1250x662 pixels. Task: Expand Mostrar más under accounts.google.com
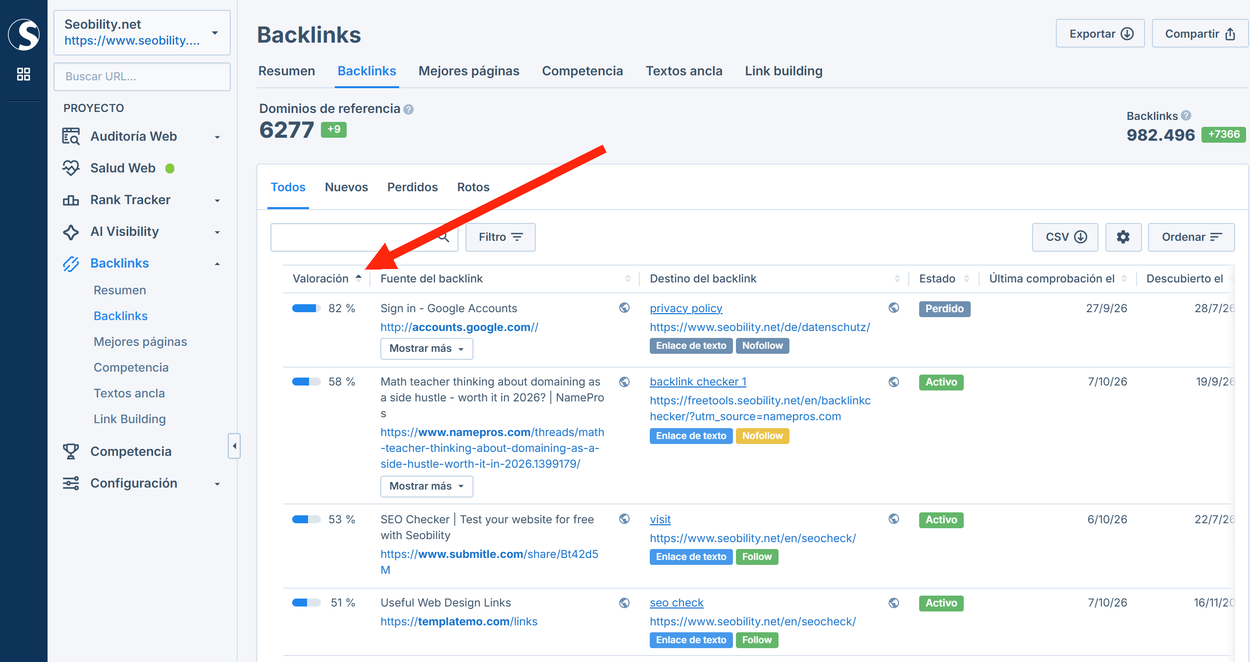(x=426, y=349)
